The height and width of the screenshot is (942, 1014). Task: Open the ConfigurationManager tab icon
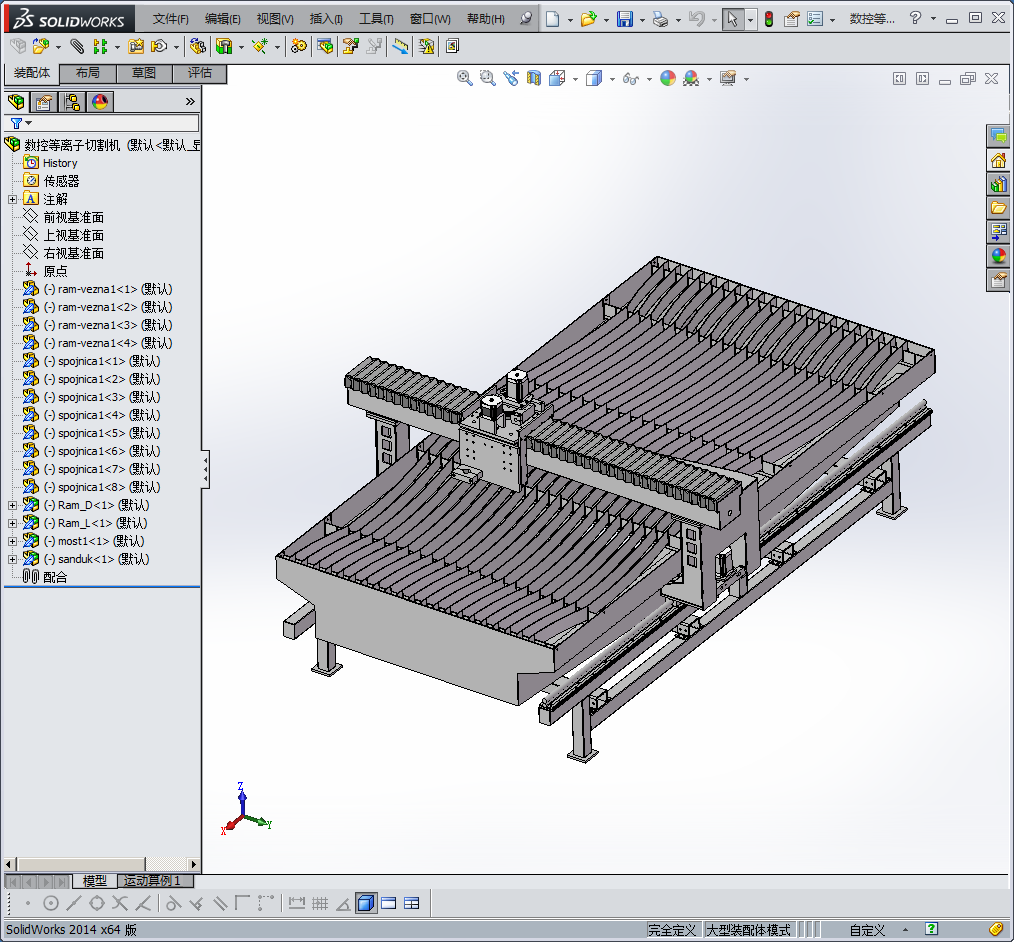tap(72, 101)
